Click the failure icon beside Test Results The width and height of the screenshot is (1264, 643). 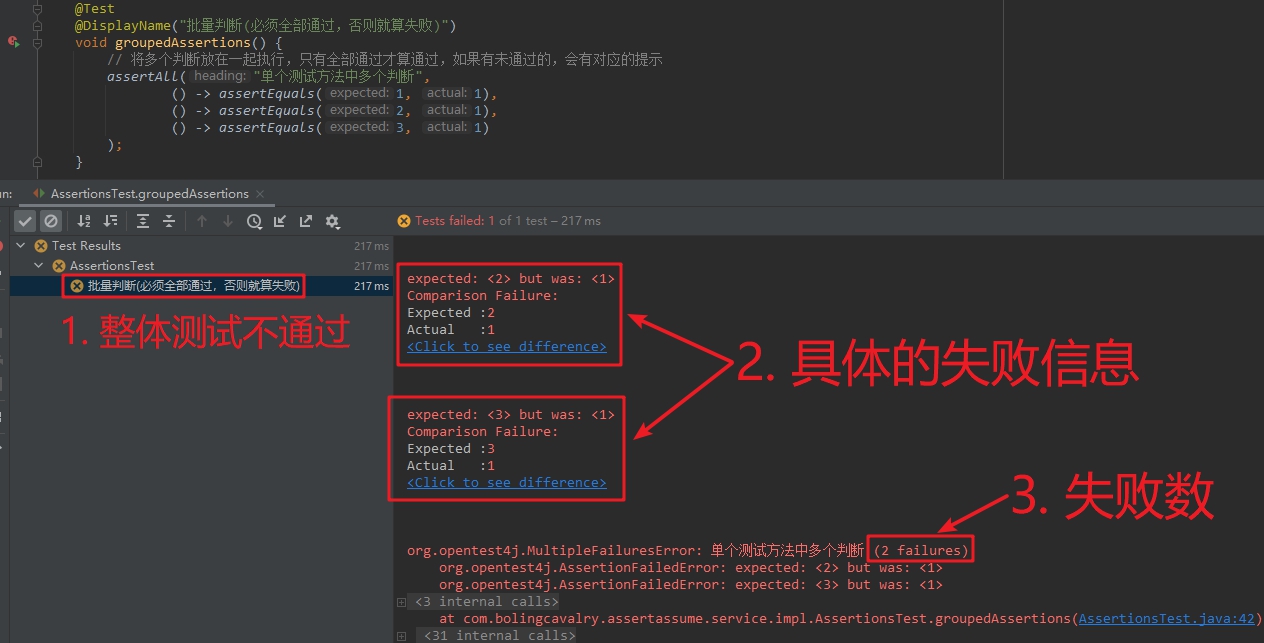[41, 245]
